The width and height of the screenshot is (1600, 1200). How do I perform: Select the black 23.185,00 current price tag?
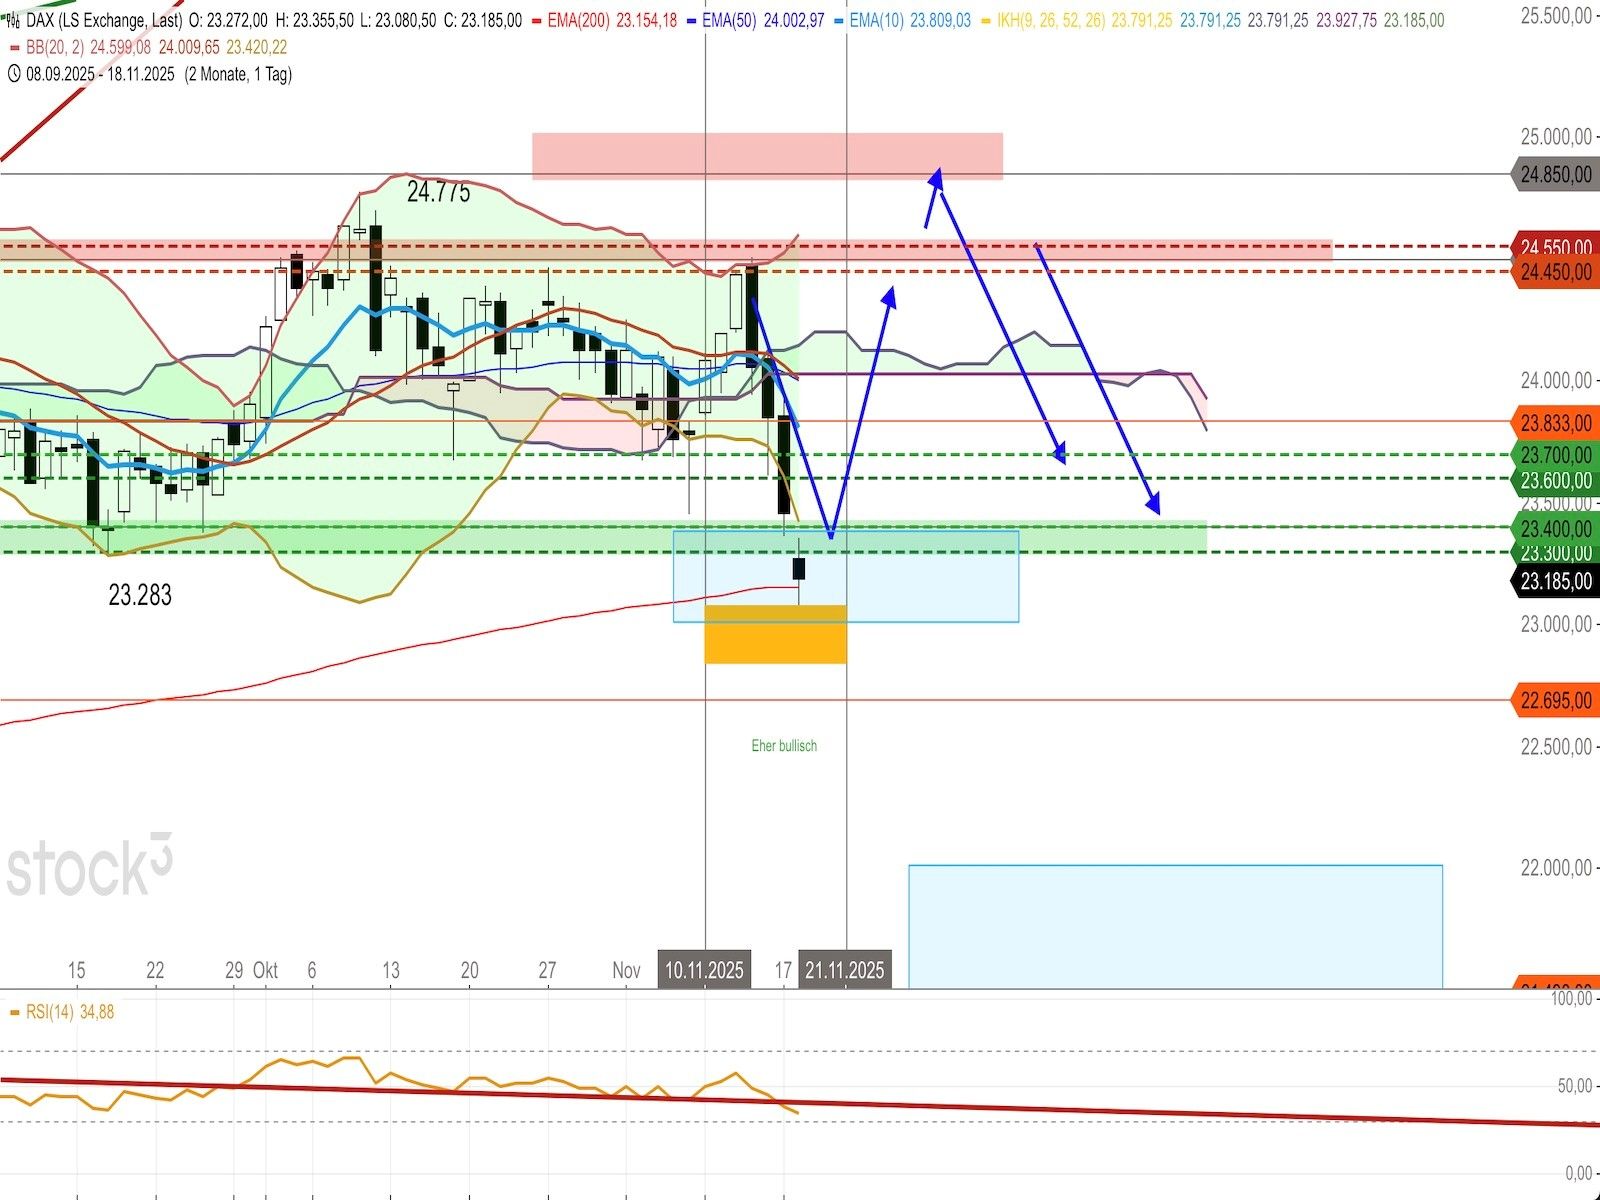point(1555,581)
